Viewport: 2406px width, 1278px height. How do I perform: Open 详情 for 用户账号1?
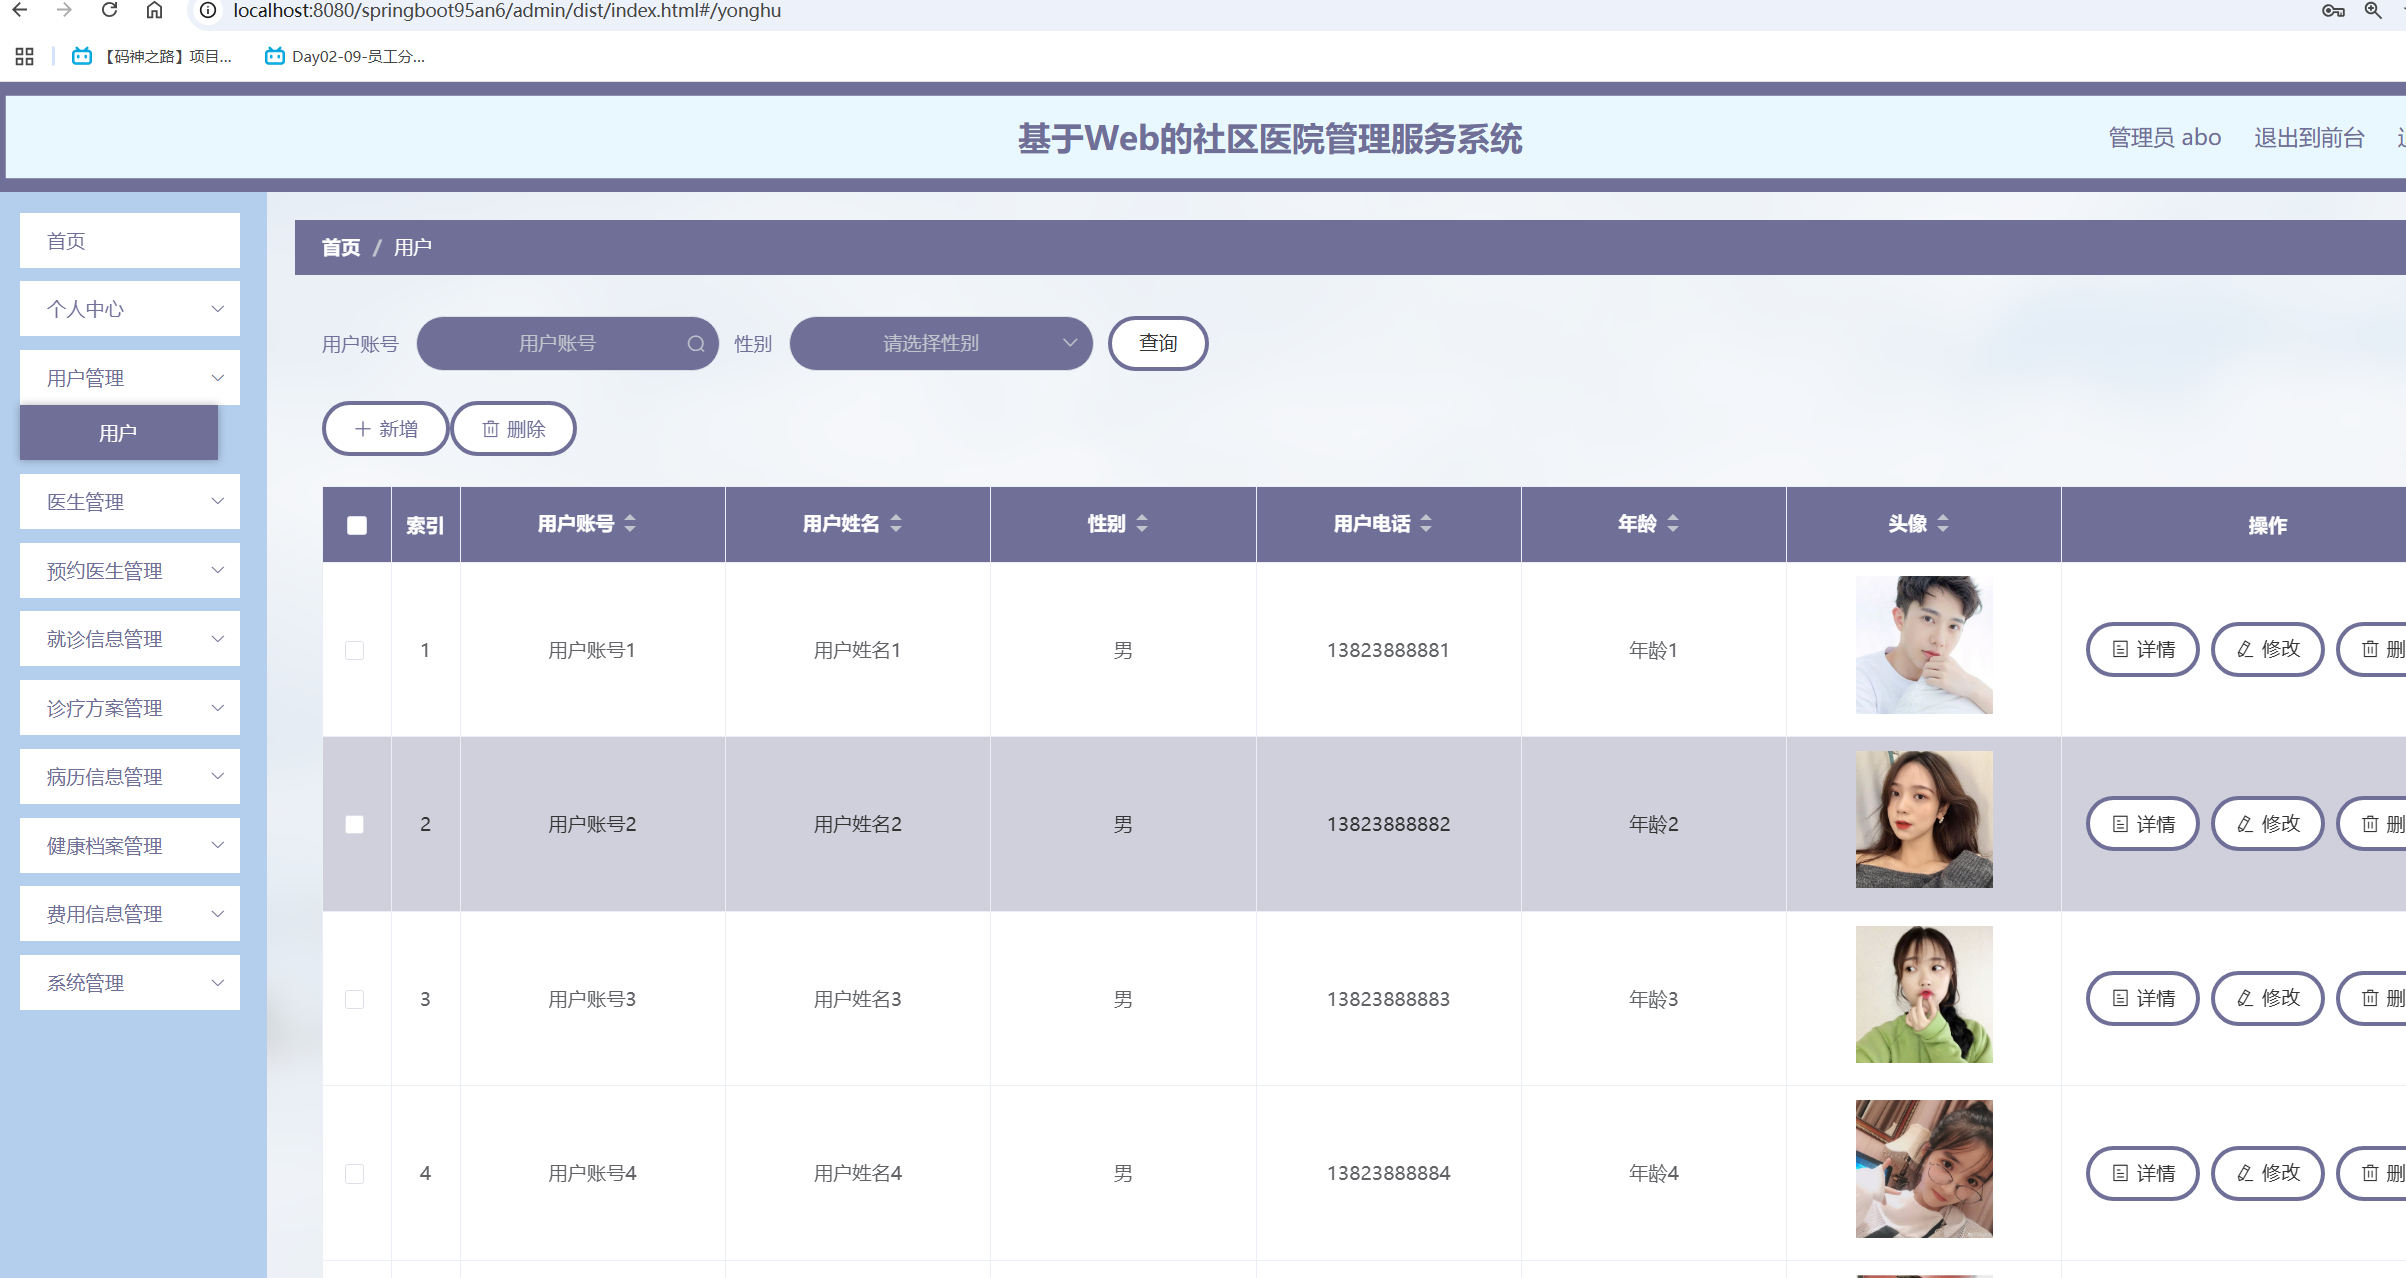[x=2143, y=650]
